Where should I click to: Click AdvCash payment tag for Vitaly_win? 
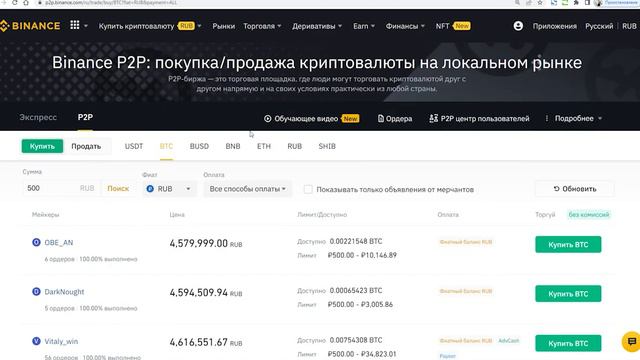pos(508,340)
